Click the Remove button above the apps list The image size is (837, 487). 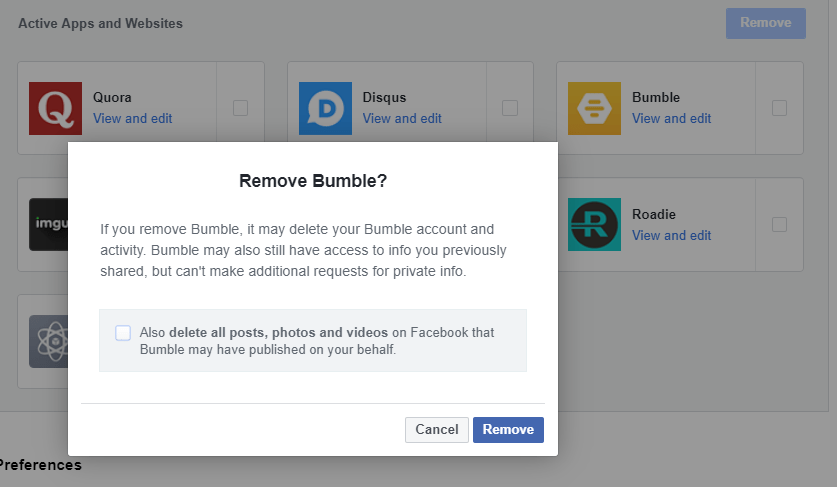coord(765,23)
